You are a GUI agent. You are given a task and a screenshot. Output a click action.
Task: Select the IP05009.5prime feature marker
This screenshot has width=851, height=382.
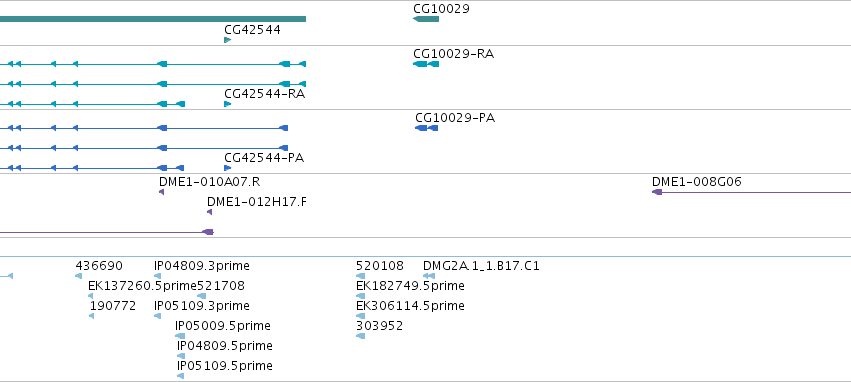180,336
